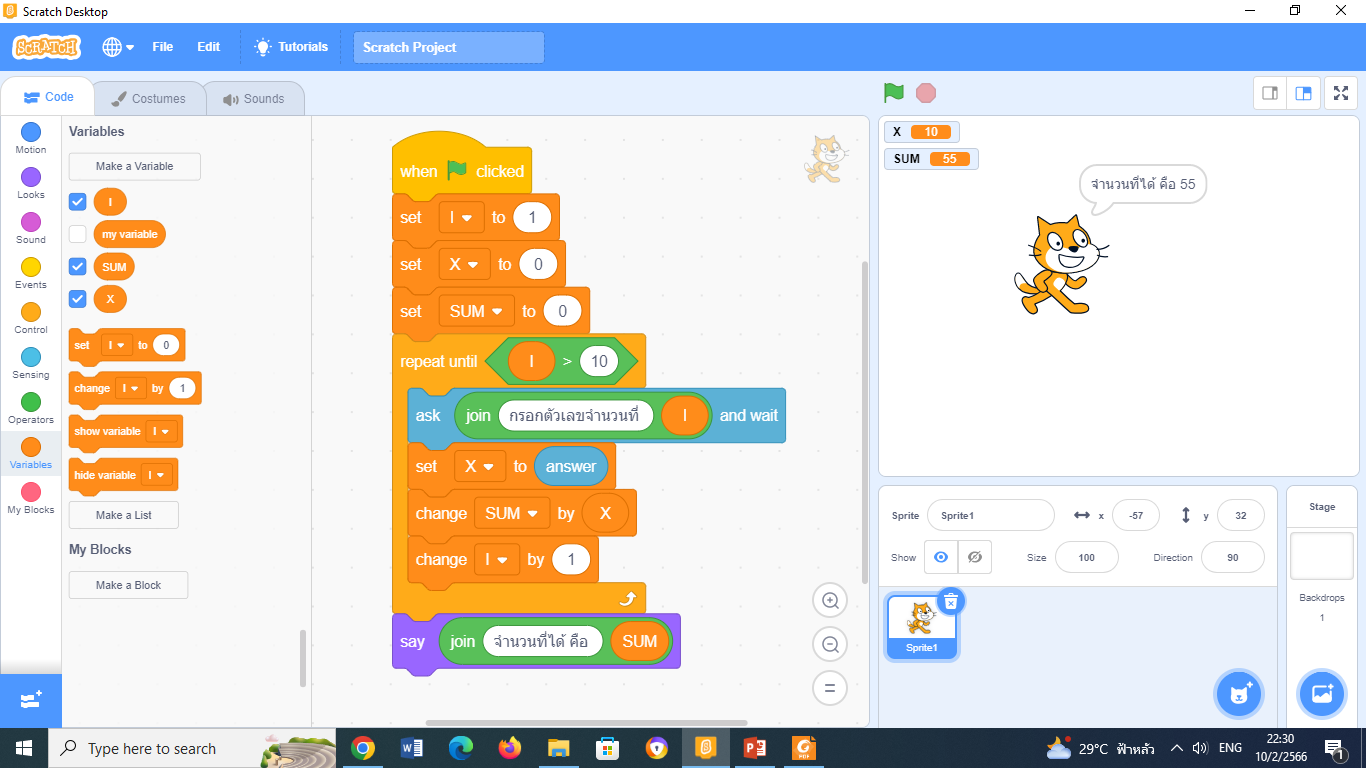The width and height of the screenshot is (1366, 768).
Task: Delete Sprite1 using the trash icon
Action: click(951, 601)
